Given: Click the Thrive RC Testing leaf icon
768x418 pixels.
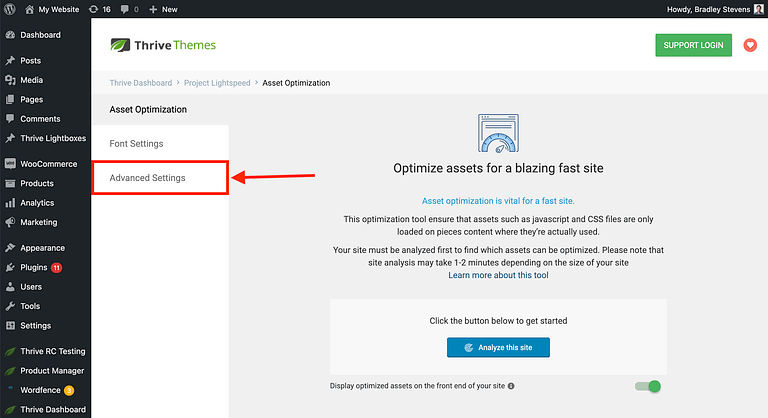Looking at the screenshot, I should (x=10, y=351).
